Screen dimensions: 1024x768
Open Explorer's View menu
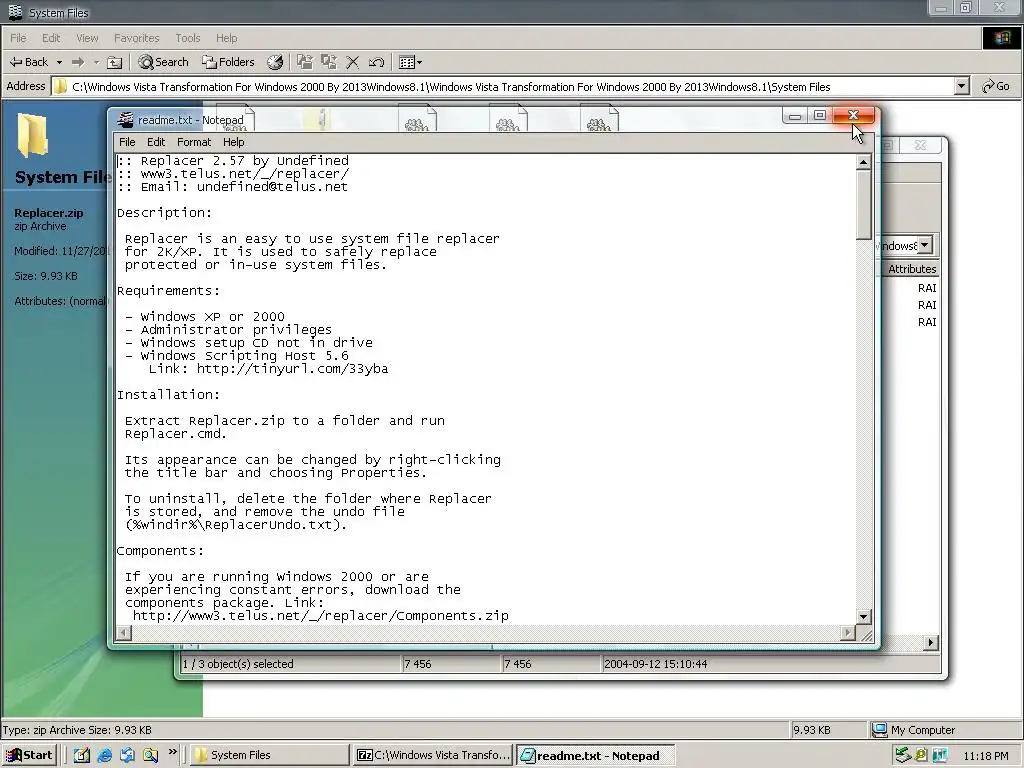pyautogui.click(x=87, y=38)
